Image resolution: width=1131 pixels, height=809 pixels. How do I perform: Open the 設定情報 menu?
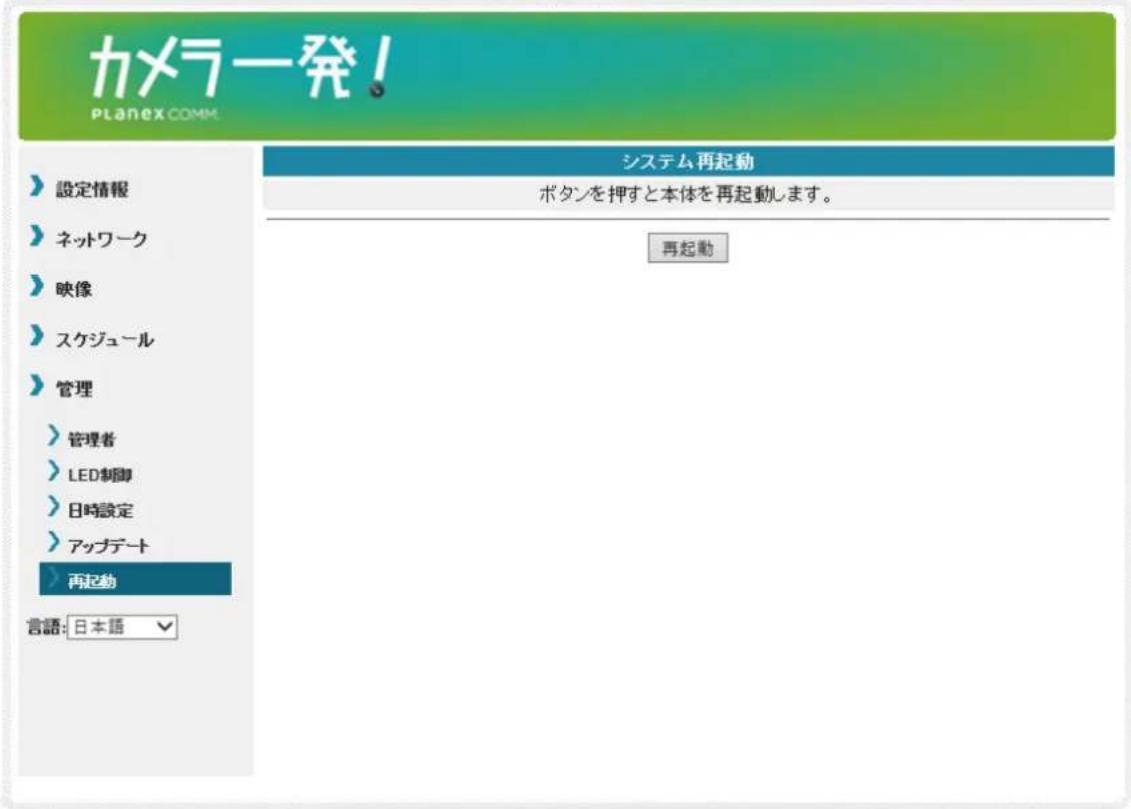tap(92, 190)
